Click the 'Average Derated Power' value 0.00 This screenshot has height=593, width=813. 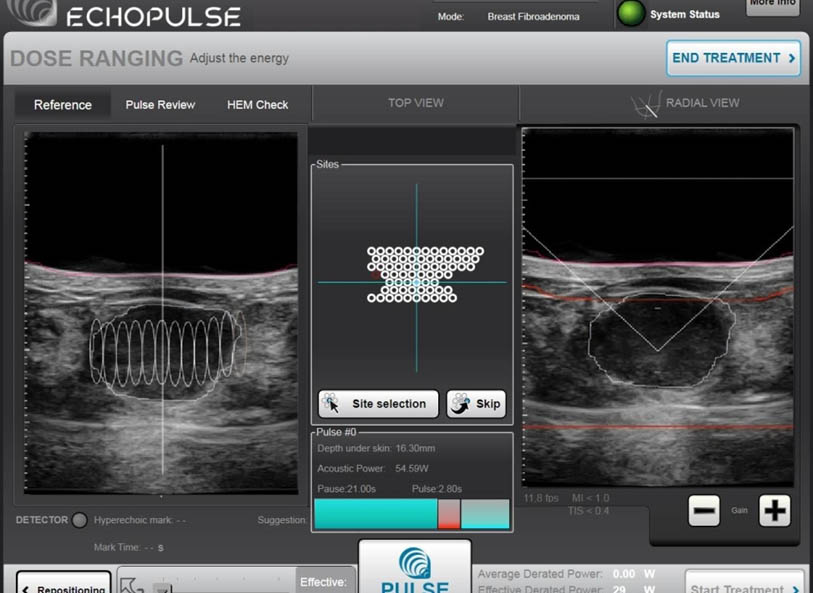pos(624,574)
